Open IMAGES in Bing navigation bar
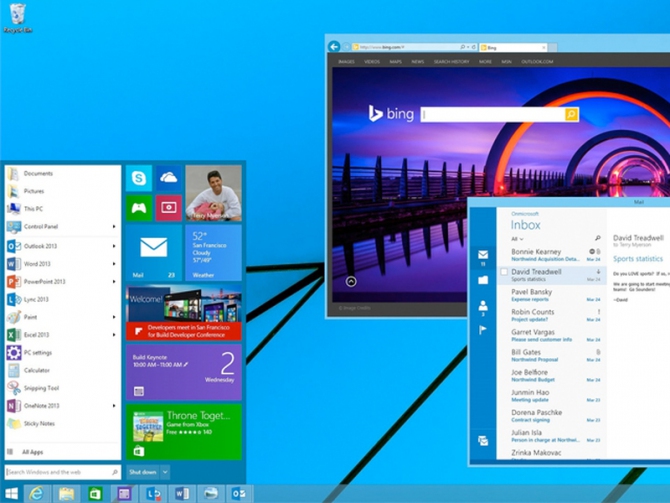The height and width of the screenshot is (503, 670). tap(347, 62)
